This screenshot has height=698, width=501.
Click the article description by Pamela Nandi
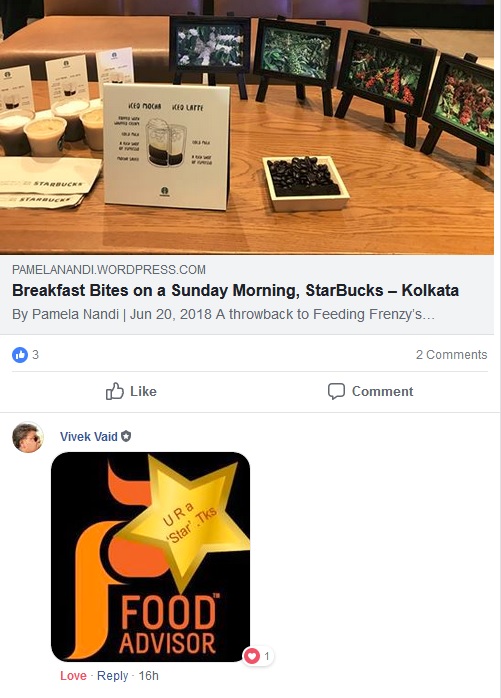click(223, 314)
